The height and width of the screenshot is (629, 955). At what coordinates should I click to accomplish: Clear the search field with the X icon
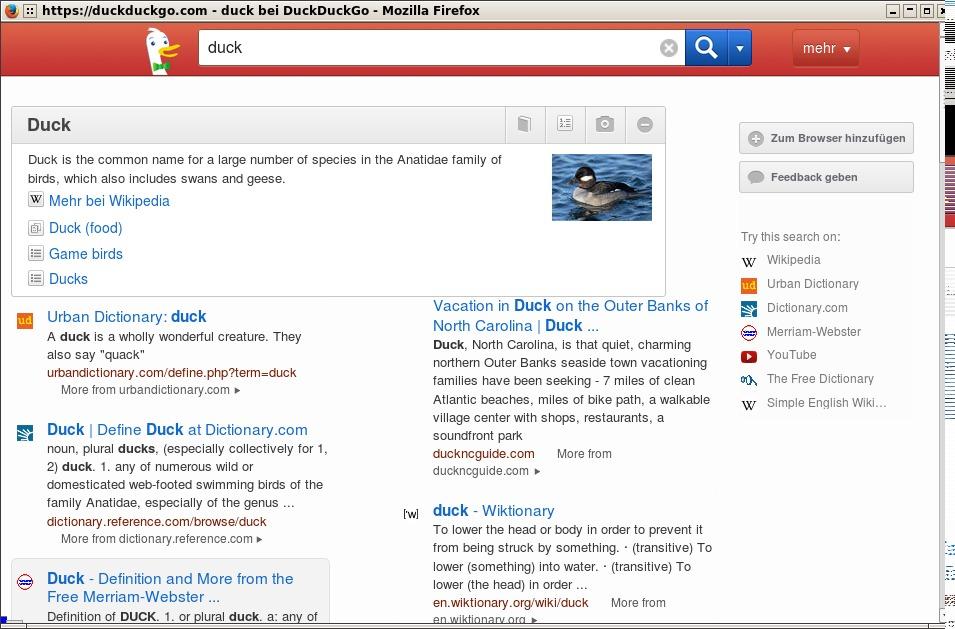tap(668, 46)
